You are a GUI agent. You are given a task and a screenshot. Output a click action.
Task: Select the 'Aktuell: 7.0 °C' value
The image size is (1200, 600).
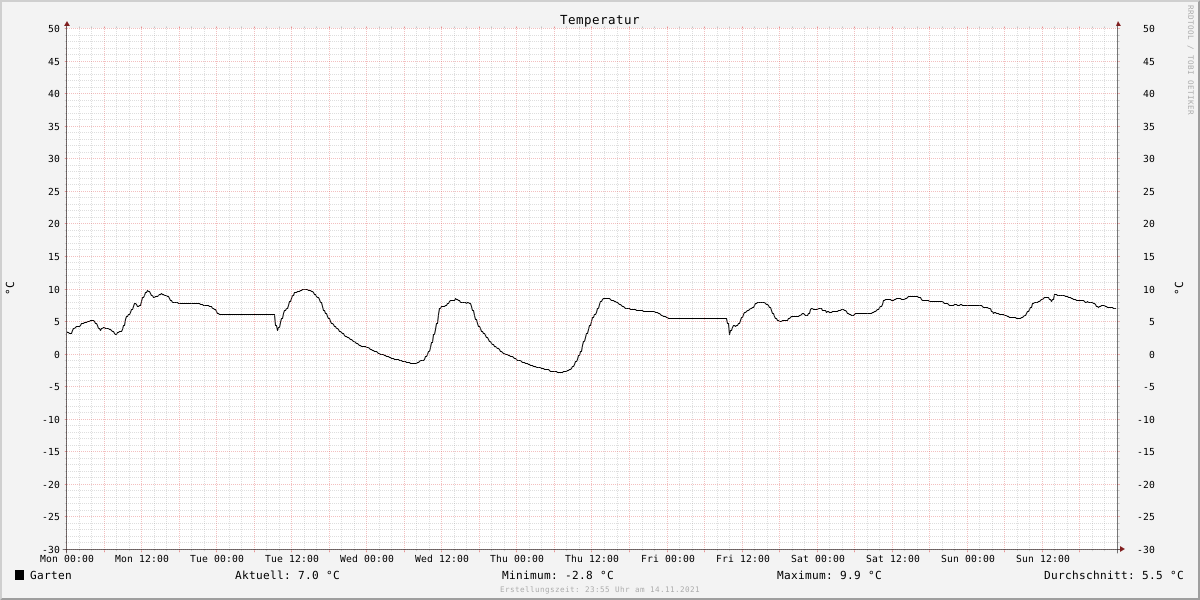click(287, 575)
